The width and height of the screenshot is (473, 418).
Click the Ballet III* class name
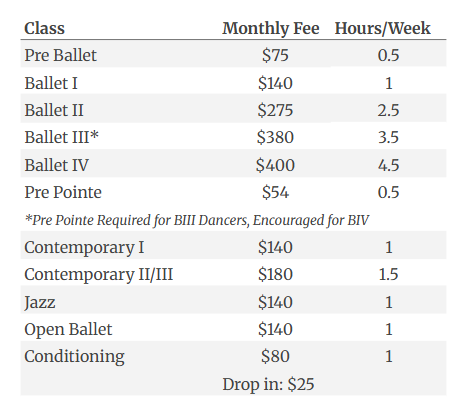coord(62,137)
